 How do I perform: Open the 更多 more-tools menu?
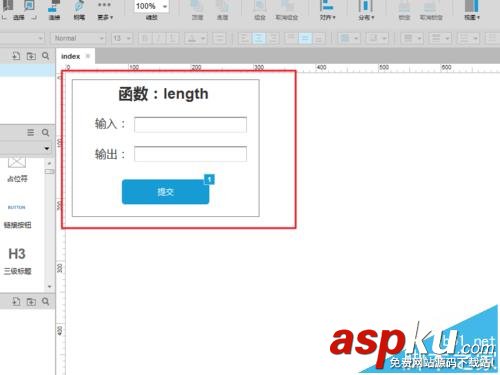click(105, 10)
